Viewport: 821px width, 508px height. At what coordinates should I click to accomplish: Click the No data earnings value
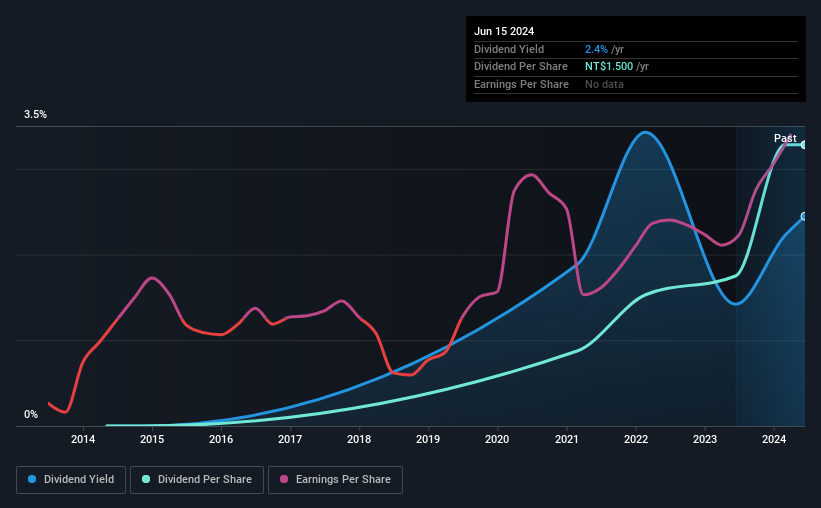(x=604, y=84)
